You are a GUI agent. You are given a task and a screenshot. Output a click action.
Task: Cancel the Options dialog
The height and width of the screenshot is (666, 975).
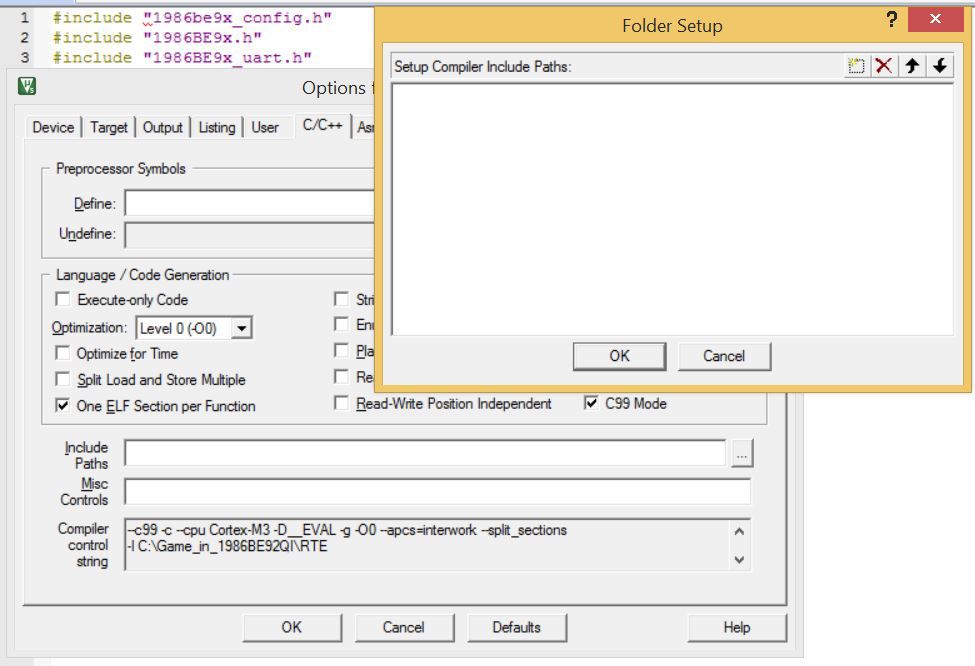tap(404, 627)
